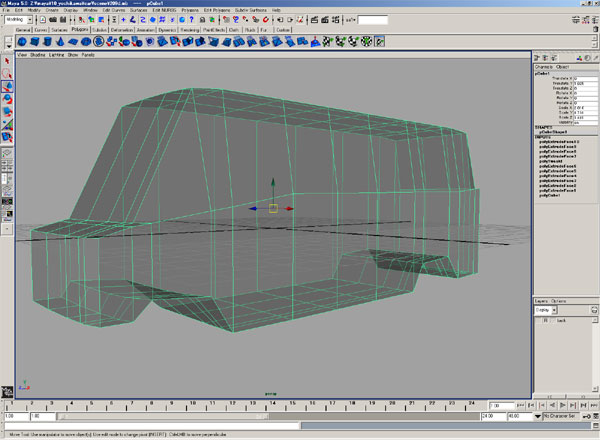Viewport: 600px width, 440px height.
Task: Click the Translate Y value field
Action: (585, 83)
